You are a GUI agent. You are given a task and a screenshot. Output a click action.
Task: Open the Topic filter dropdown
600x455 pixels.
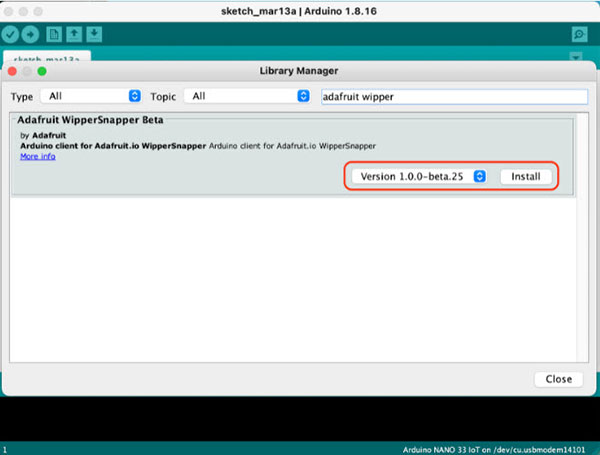point(247,96)
